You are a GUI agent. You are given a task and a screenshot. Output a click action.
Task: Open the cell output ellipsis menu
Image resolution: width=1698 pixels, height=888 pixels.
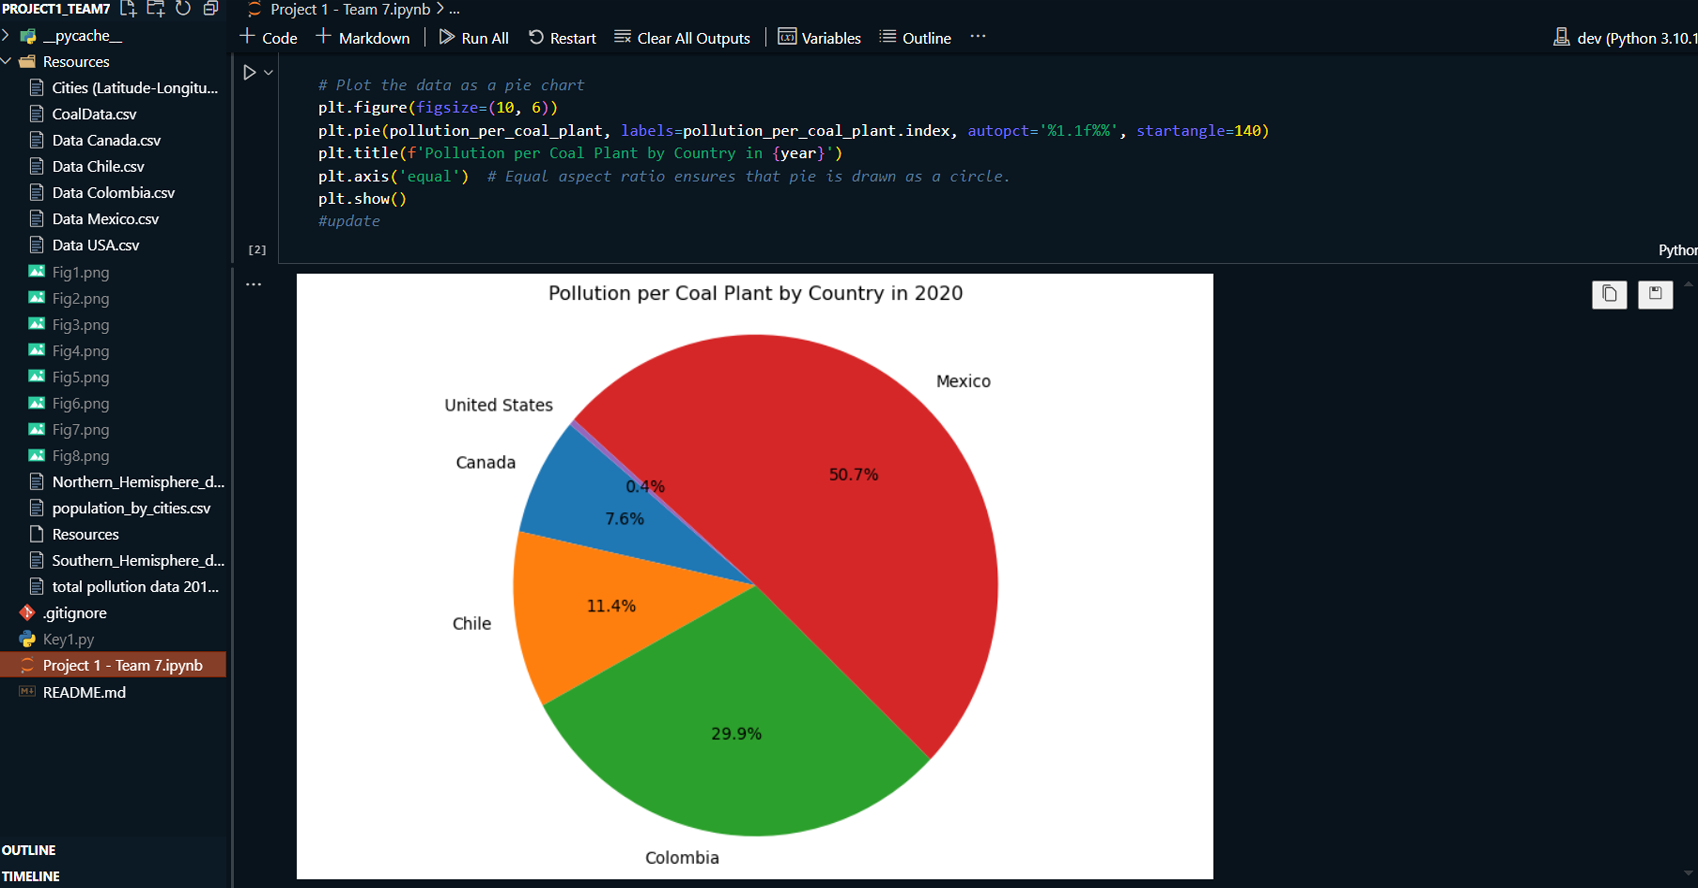pyautogui.click(x=254, y=285)
